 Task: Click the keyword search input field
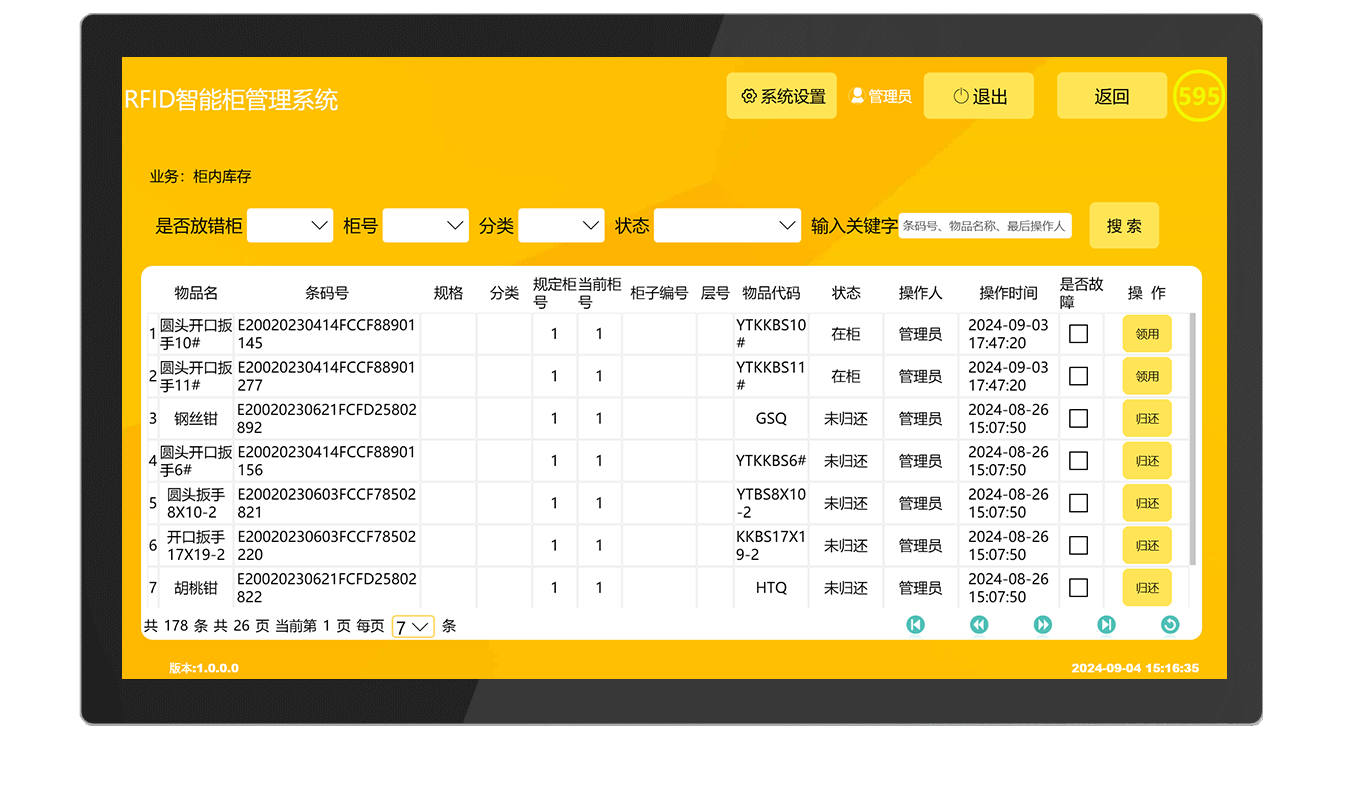984,226
